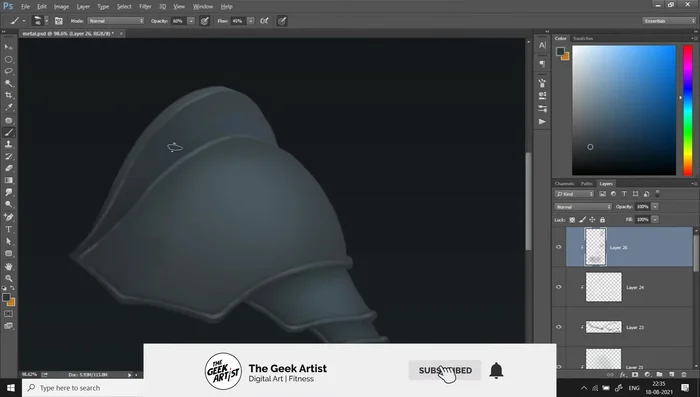Toggle lock image pixels
Screen dimensions: 700x397
click(582, 220)
